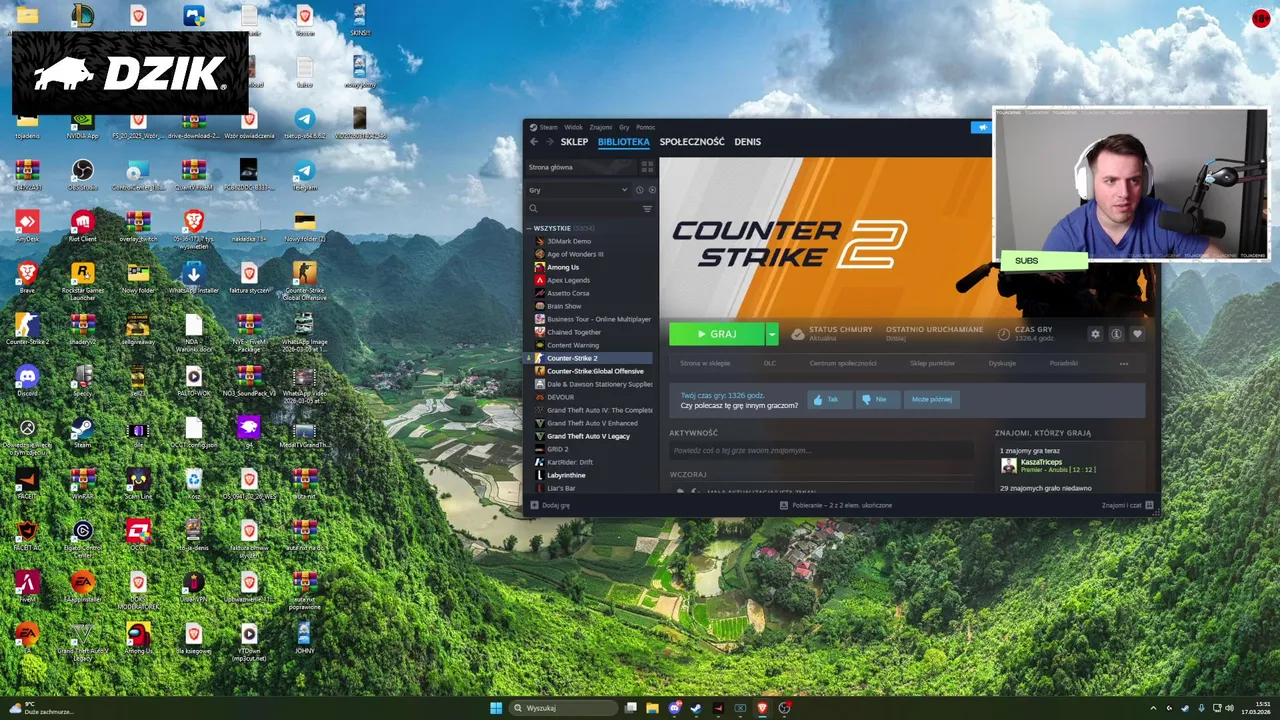Click the ready-to-play filter icon

pyautogui.click(x=652, y=190)
